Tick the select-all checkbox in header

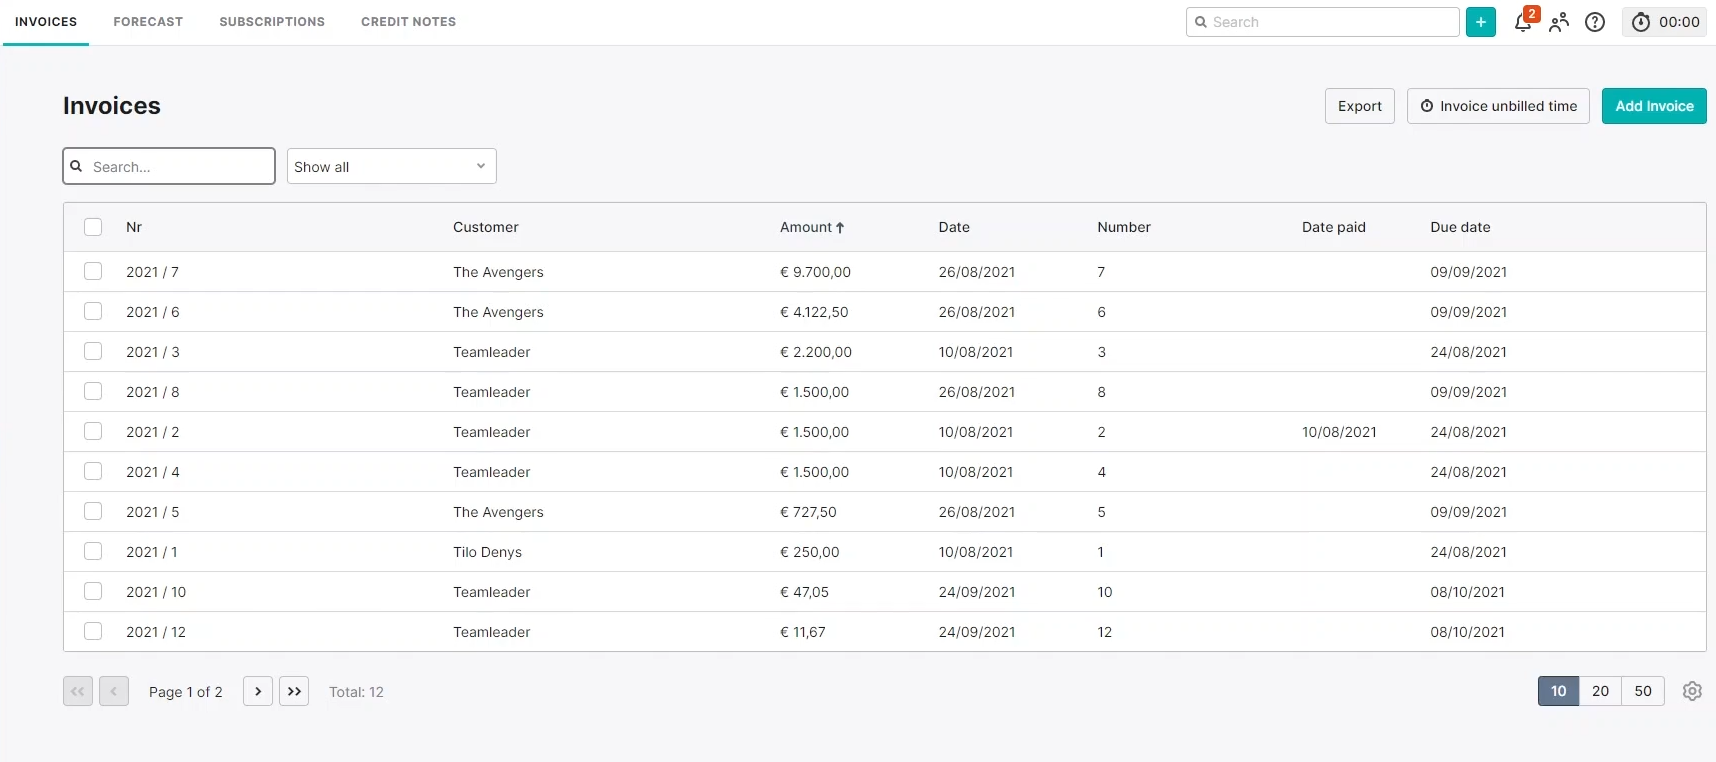[93, 227]
